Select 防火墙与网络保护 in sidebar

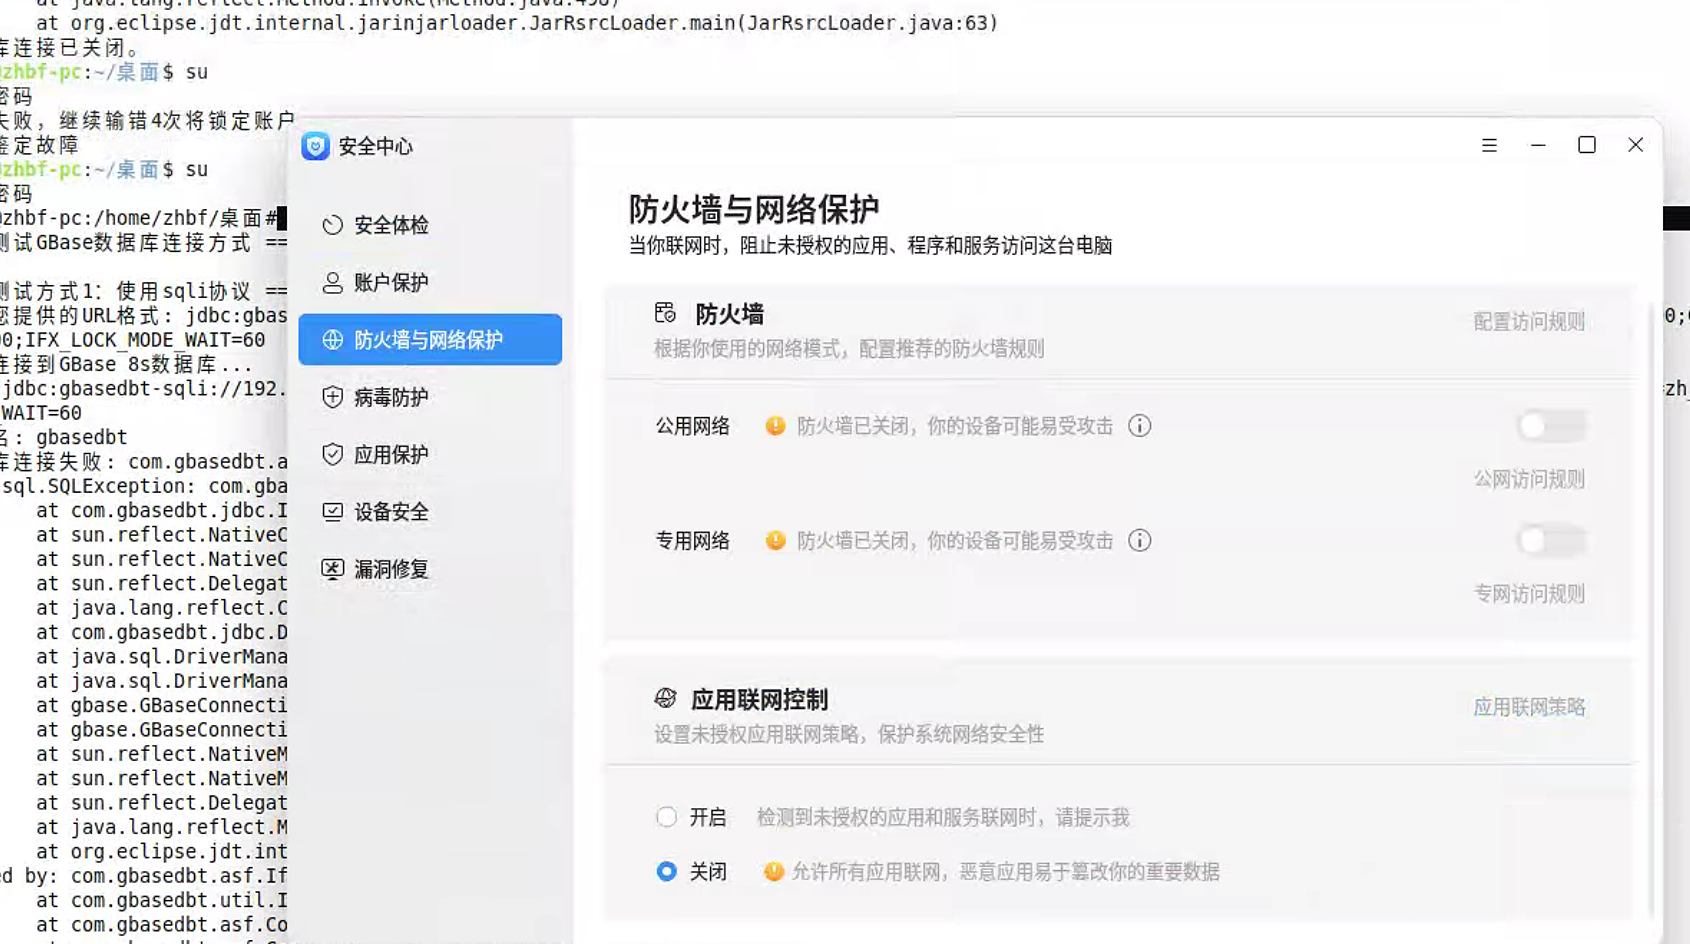coord(430,340)
